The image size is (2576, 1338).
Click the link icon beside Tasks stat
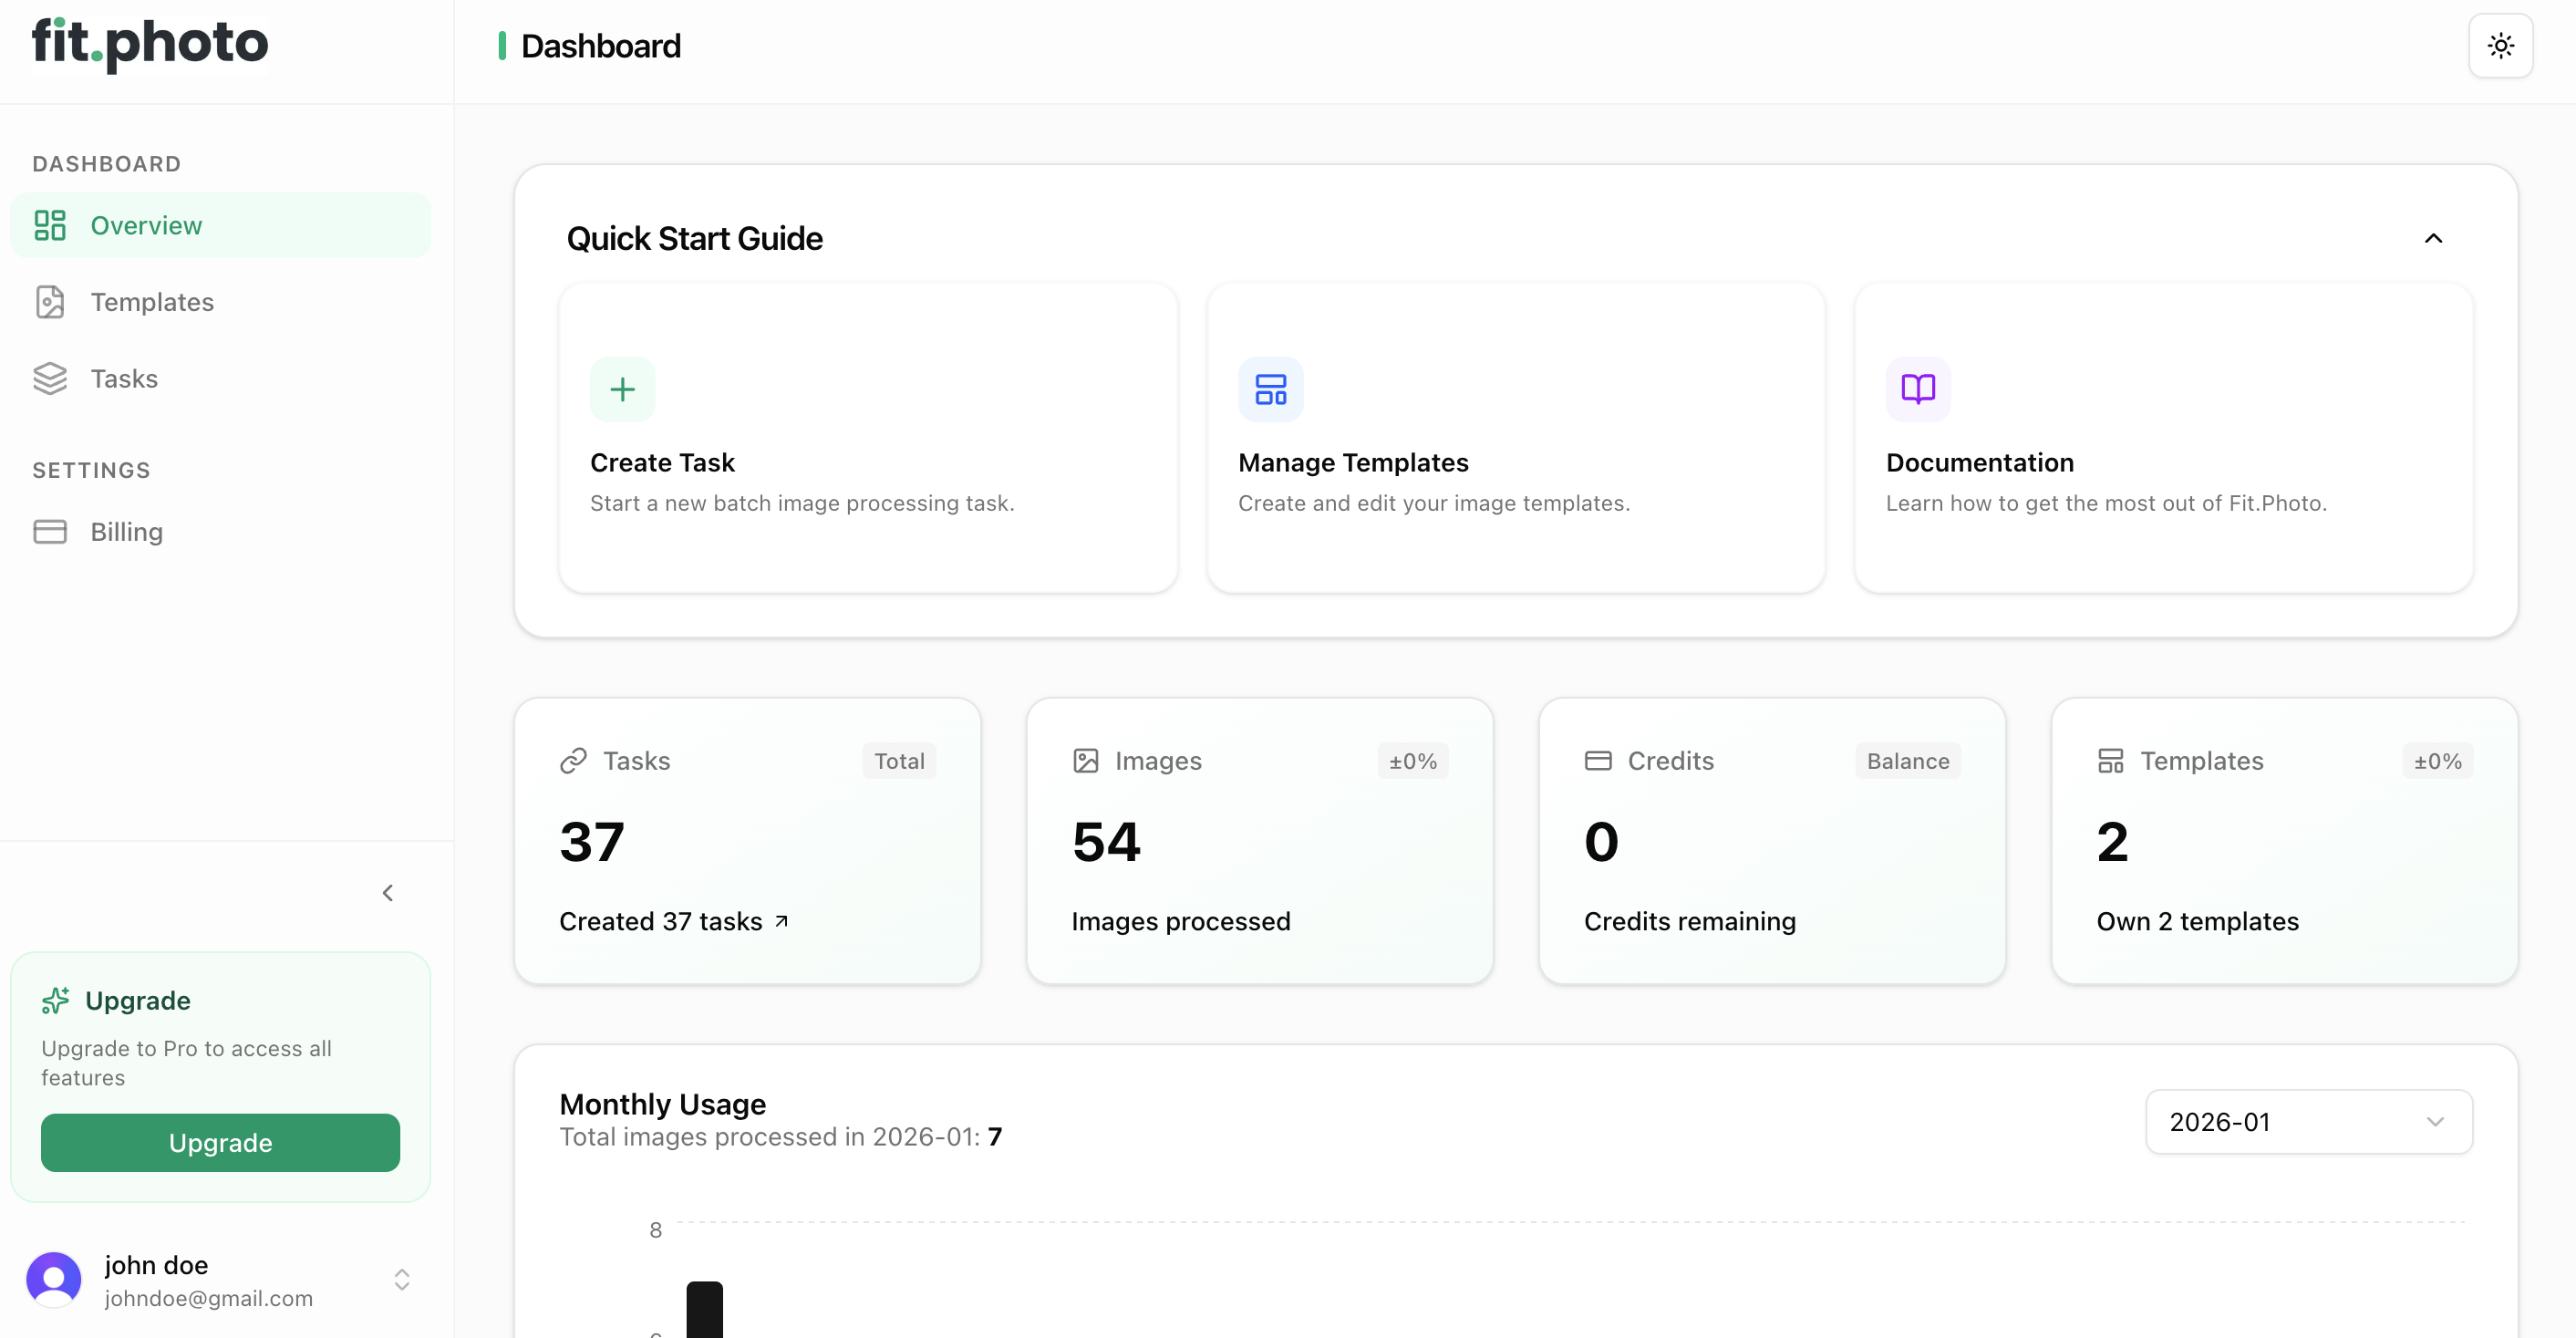click(572, 760)
